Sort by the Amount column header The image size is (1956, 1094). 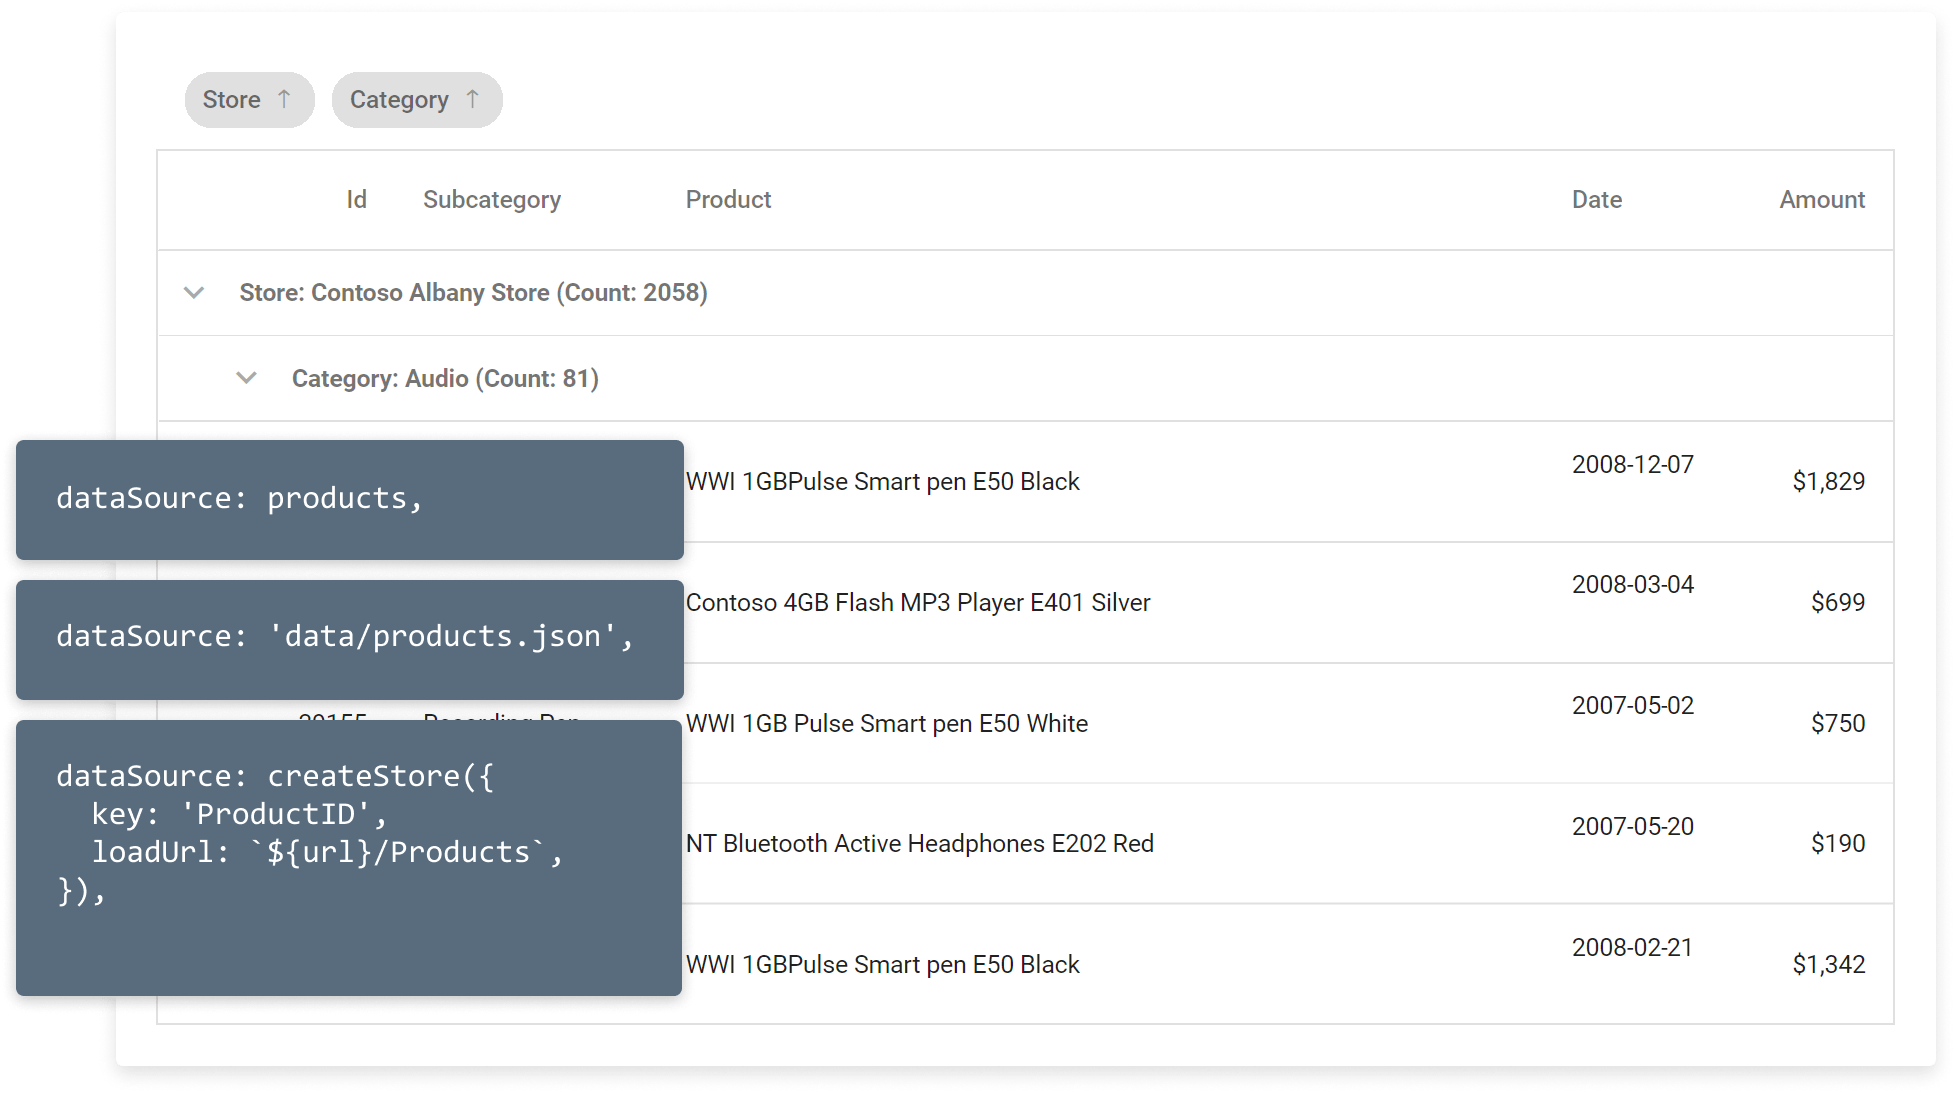[x=1821, y=200]
